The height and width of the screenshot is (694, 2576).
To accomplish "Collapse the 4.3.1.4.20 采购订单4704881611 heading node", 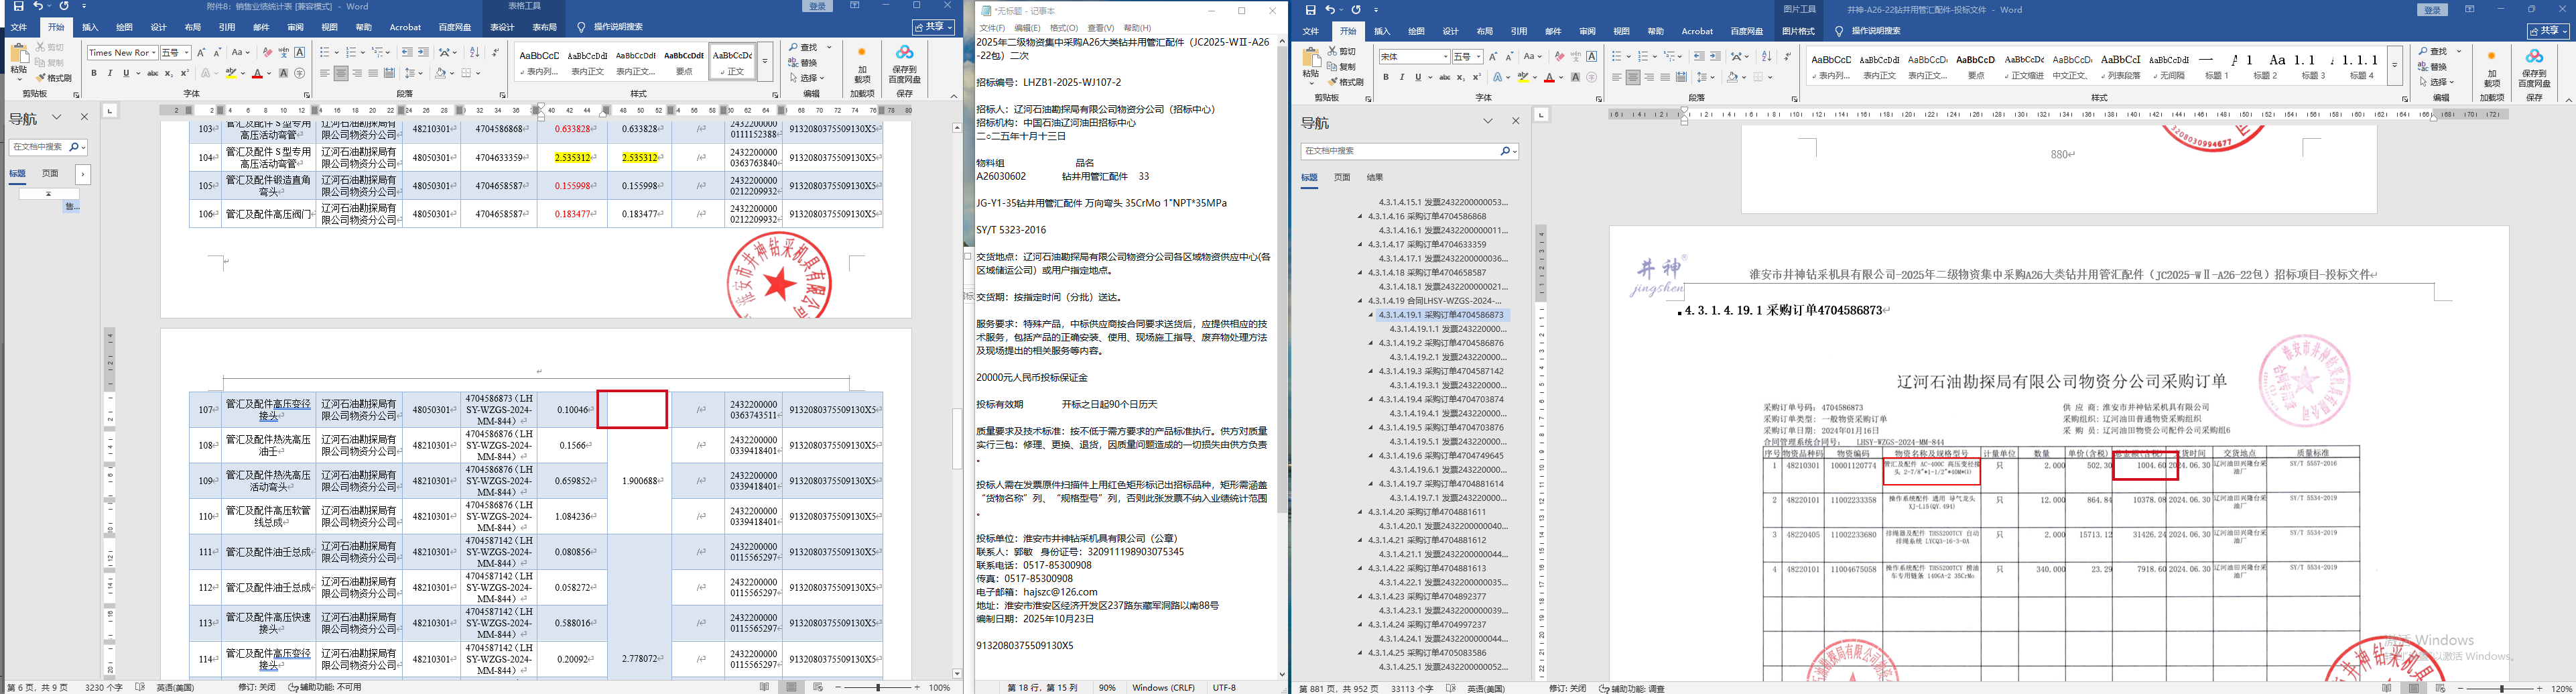I will pos(1360,512).
